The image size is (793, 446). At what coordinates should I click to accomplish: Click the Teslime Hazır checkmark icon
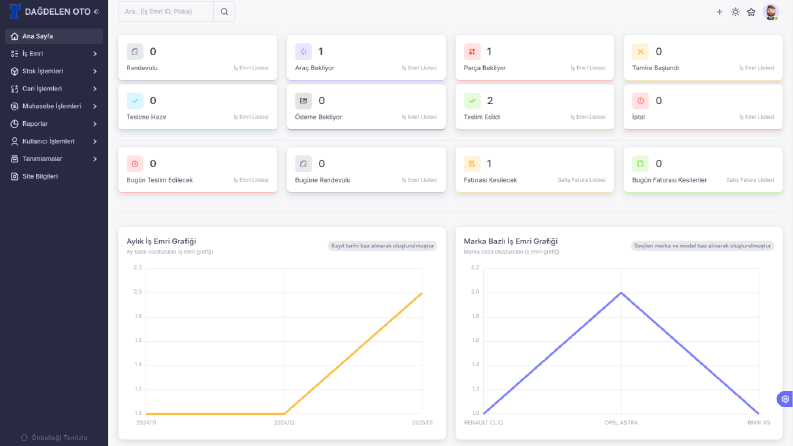135,101
